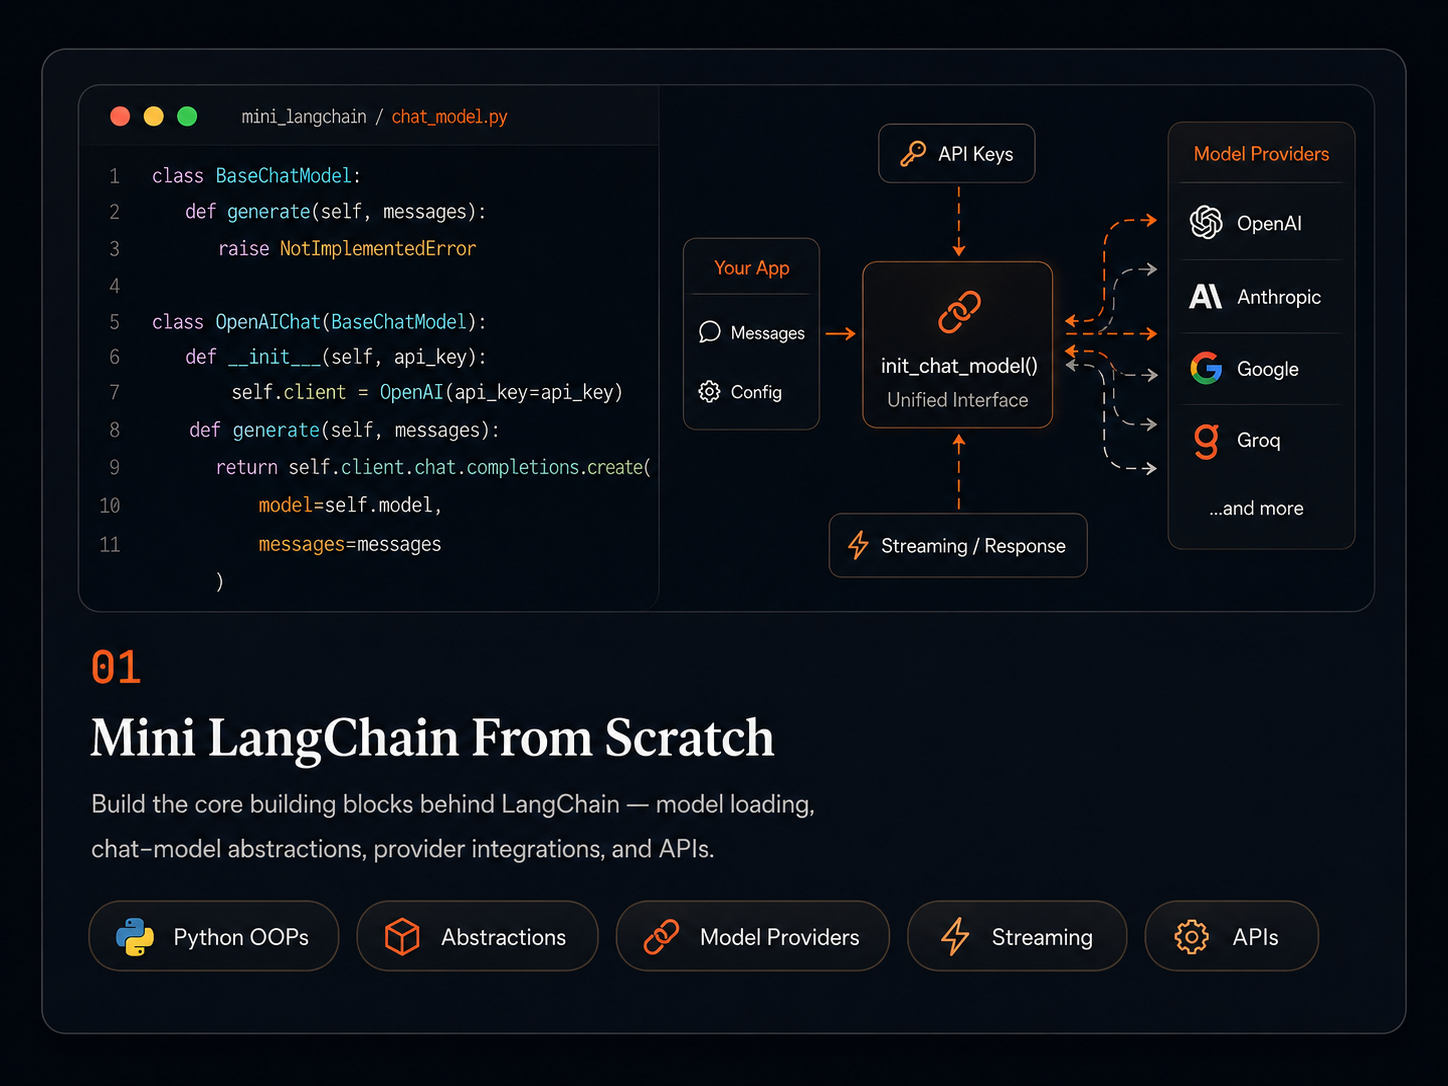Click the chain icon in Model Providers chip

pyautogui.click(x=661, y=936)
